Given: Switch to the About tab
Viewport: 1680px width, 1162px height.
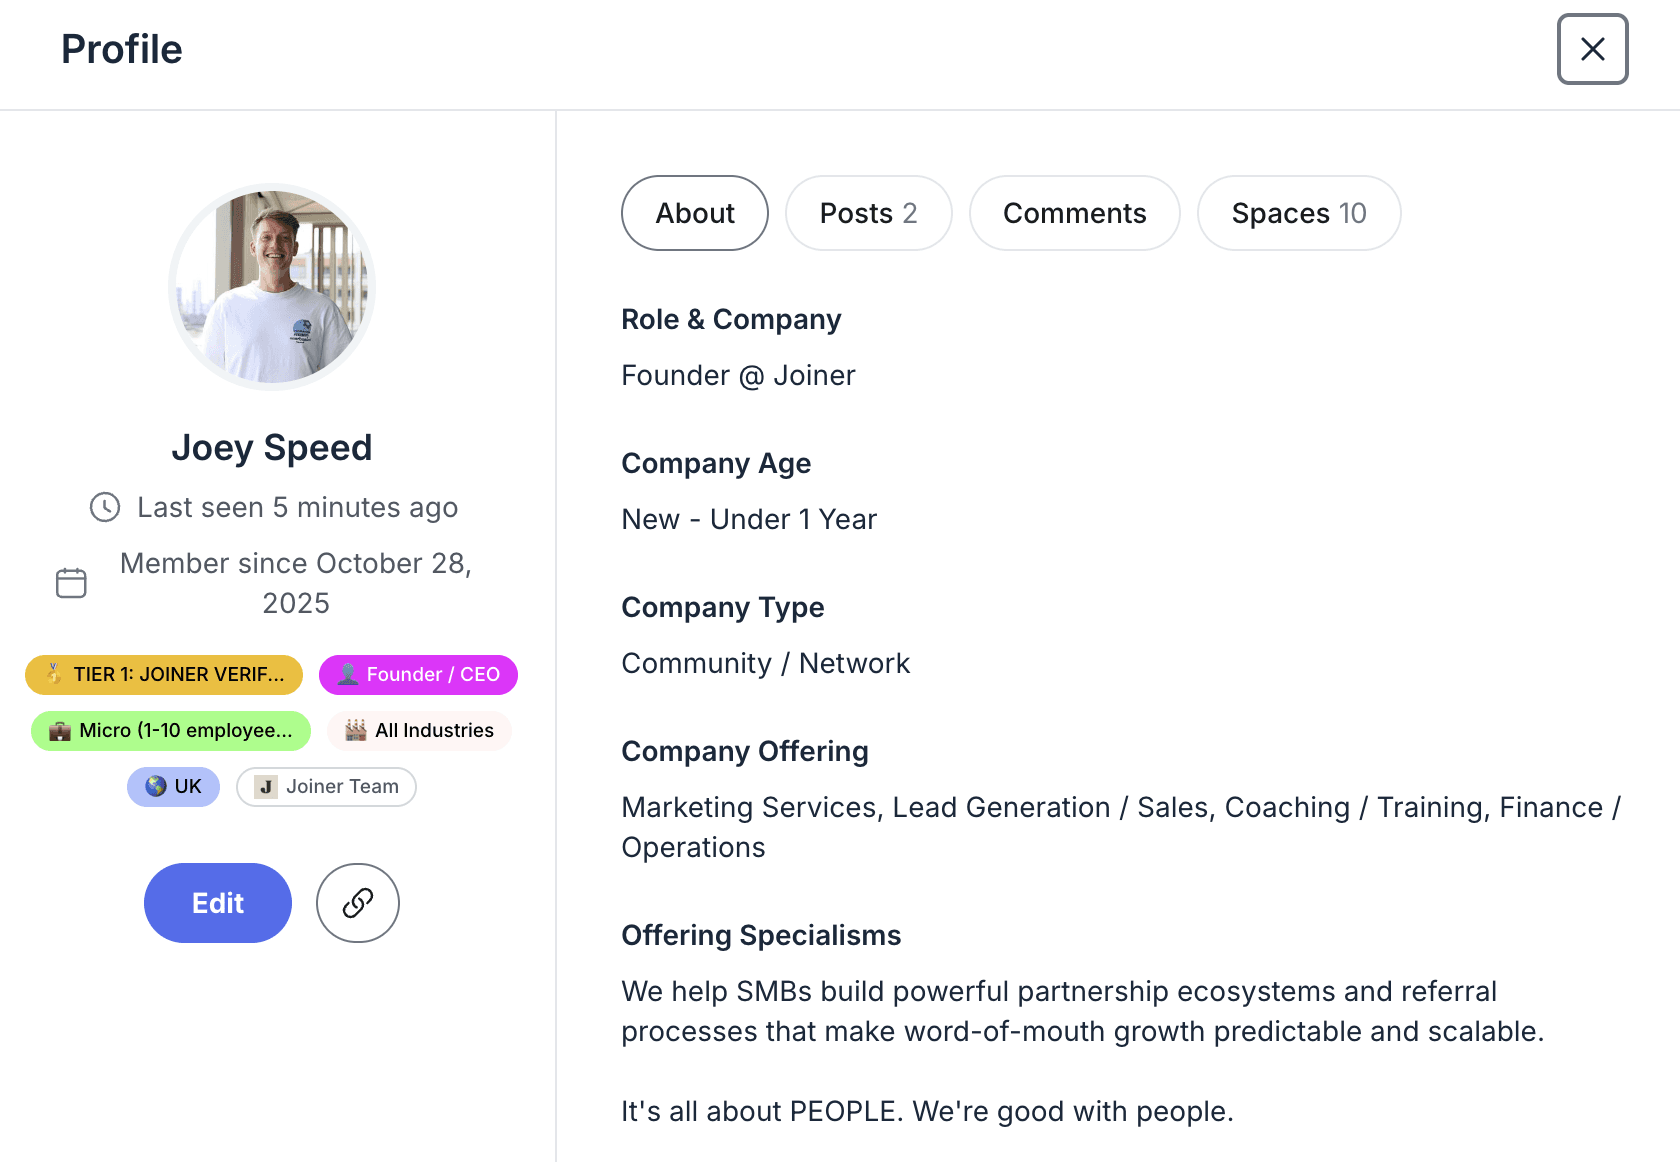Looking at the screenshot, I should pos(695,213).
